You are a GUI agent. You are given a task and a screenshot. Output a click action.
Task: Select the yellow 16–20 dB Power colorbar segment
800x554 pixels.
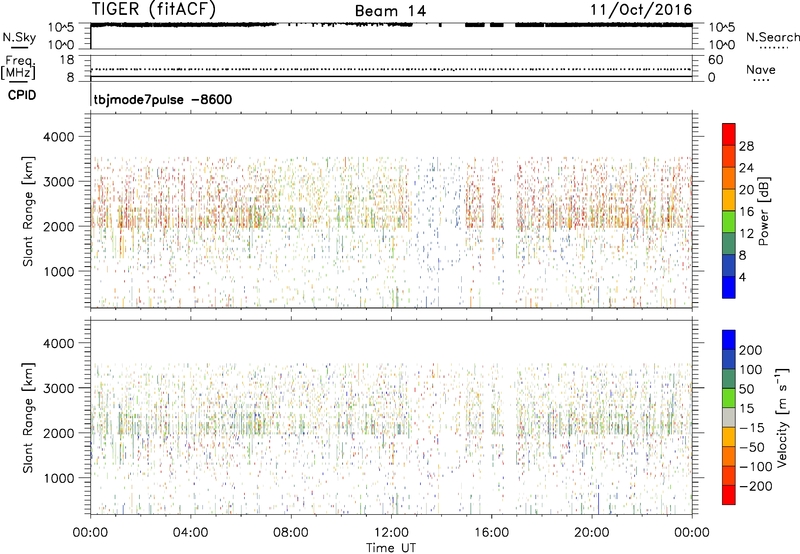coord(729,200)
